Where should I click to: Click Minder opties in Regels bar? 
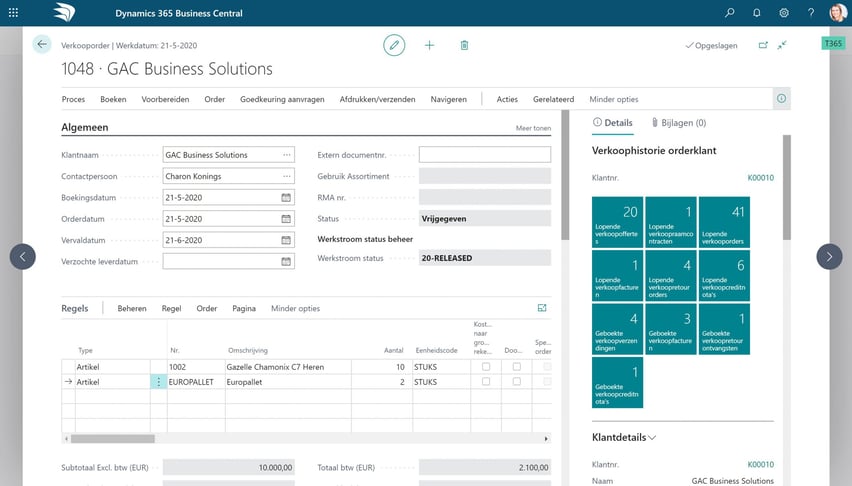pos(296,308)
